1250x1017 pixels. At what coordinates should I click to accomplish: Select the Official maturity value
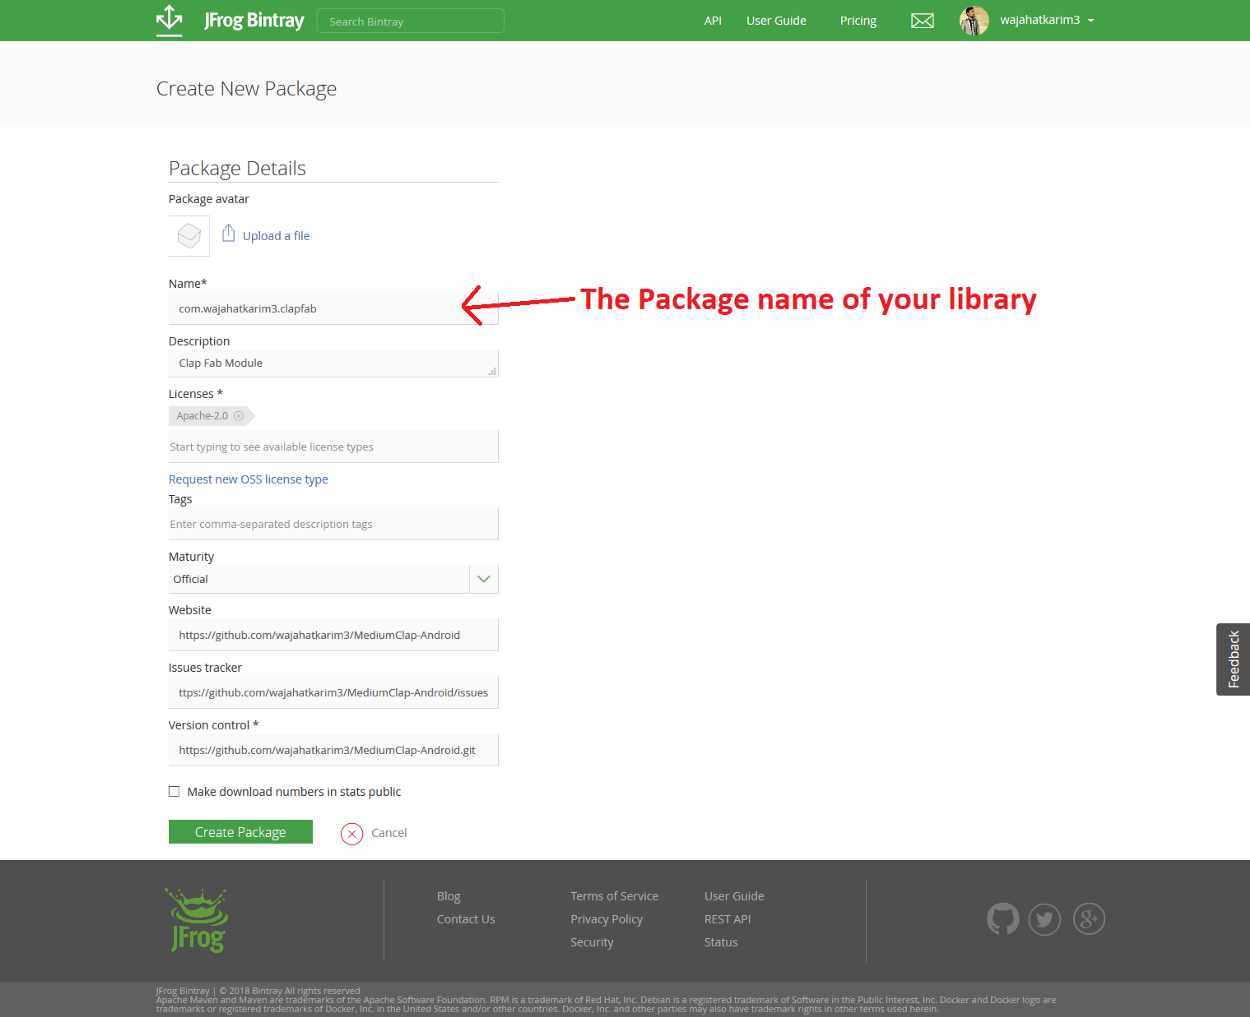click(x=191, y=579)
